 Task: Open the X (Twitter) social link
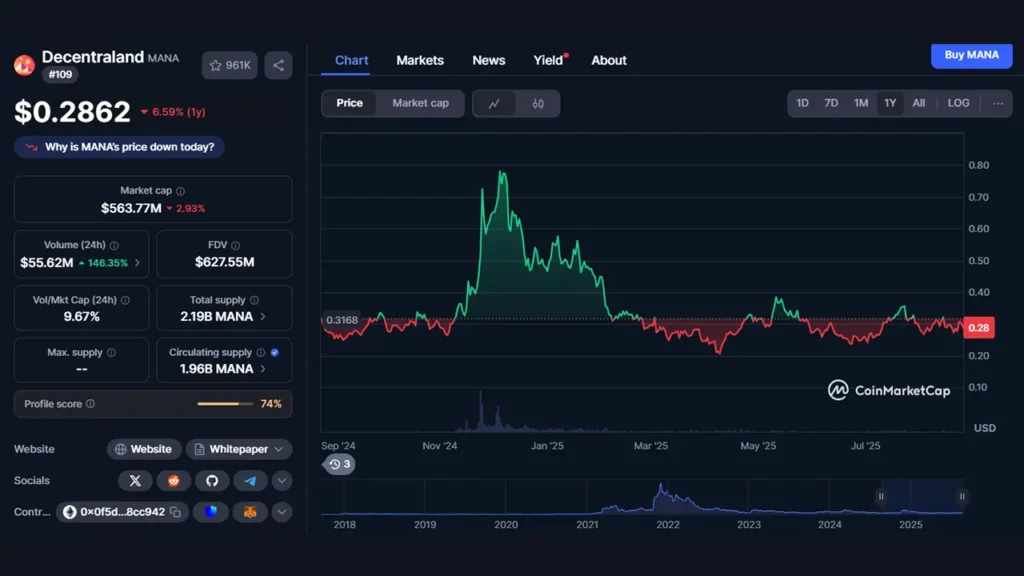click(135, 481)
